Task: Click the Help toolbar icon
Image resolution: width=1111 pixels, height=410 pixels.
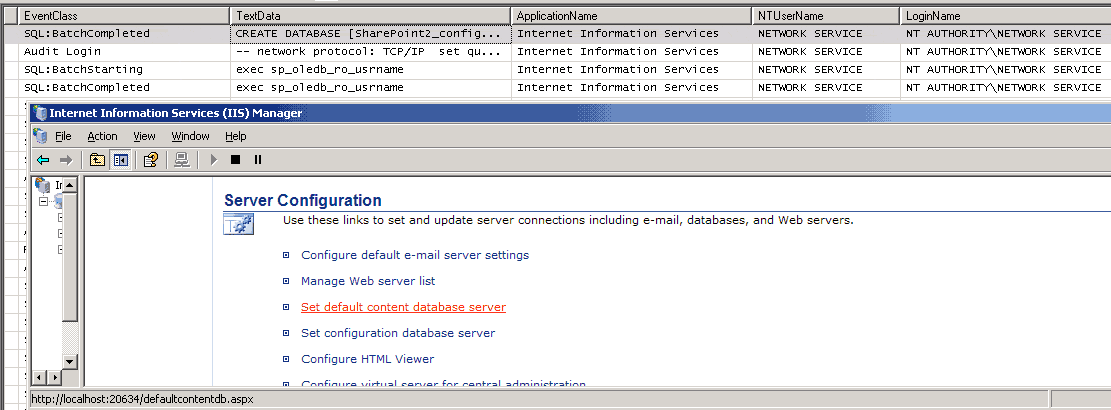Action: 151,159
